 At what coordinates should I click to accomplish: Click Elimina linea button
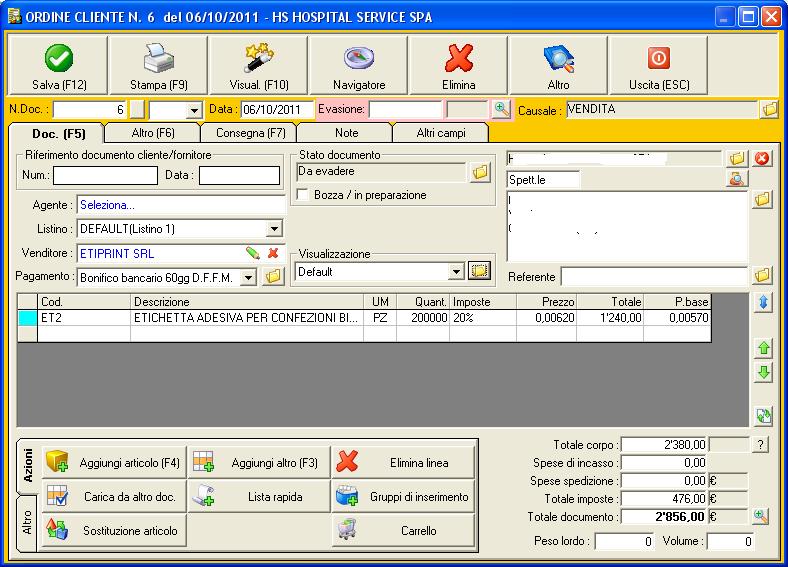(x=403, y=462)
